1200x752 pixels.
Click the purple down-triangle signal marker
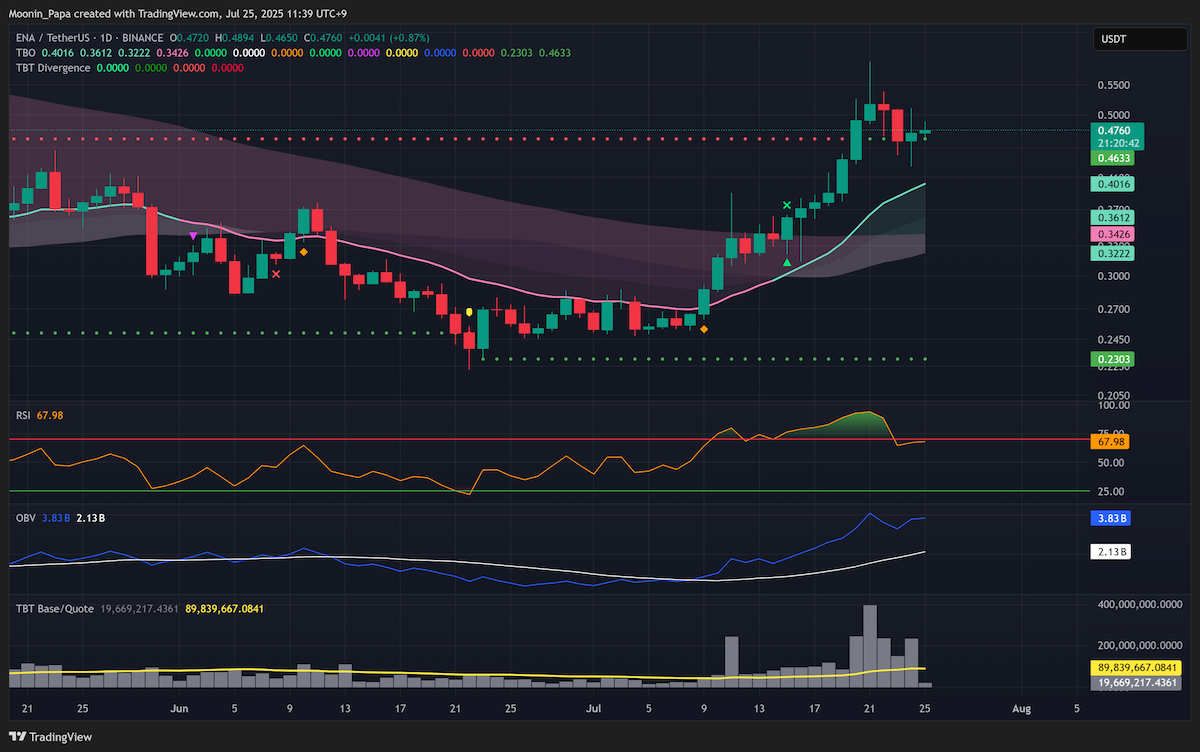point(193,236)
